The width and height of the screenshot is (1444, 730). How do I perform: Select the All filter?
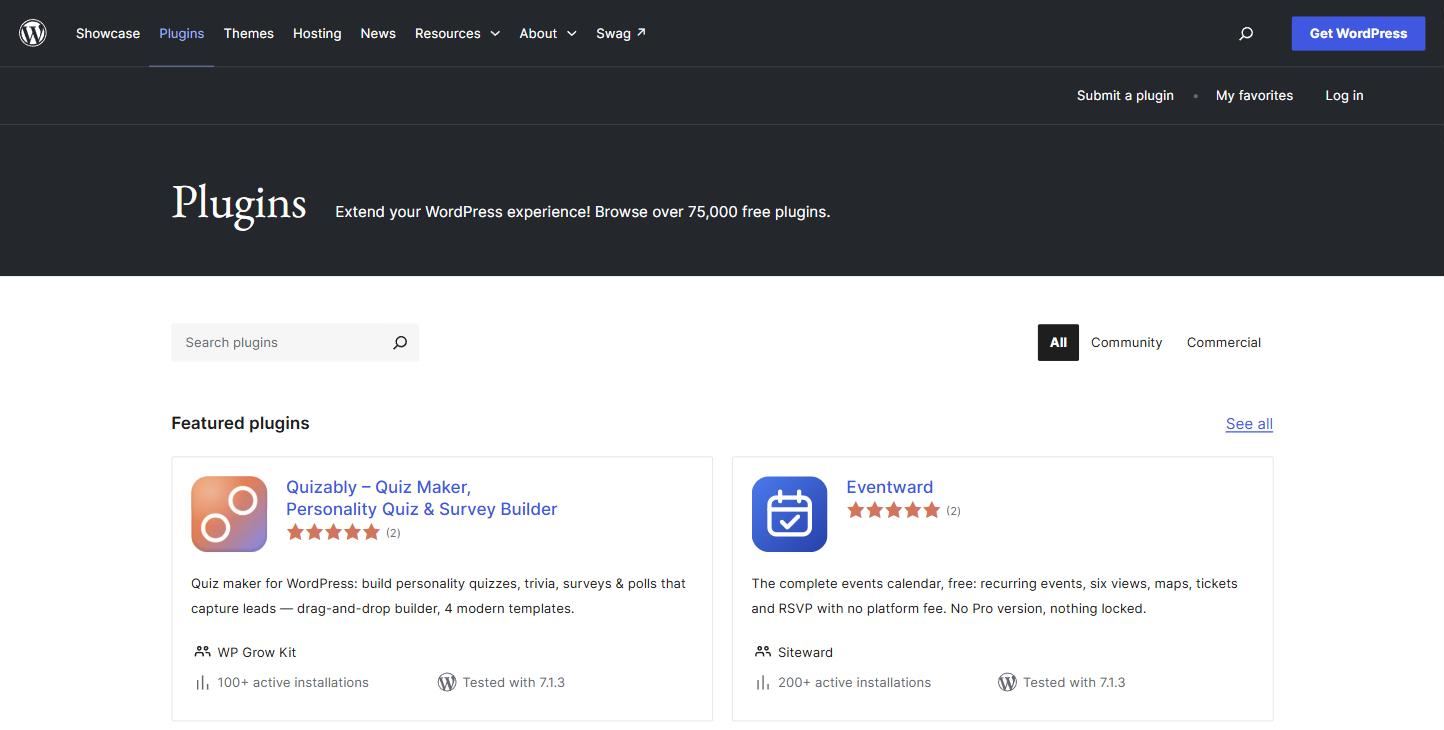point(1058,342)
